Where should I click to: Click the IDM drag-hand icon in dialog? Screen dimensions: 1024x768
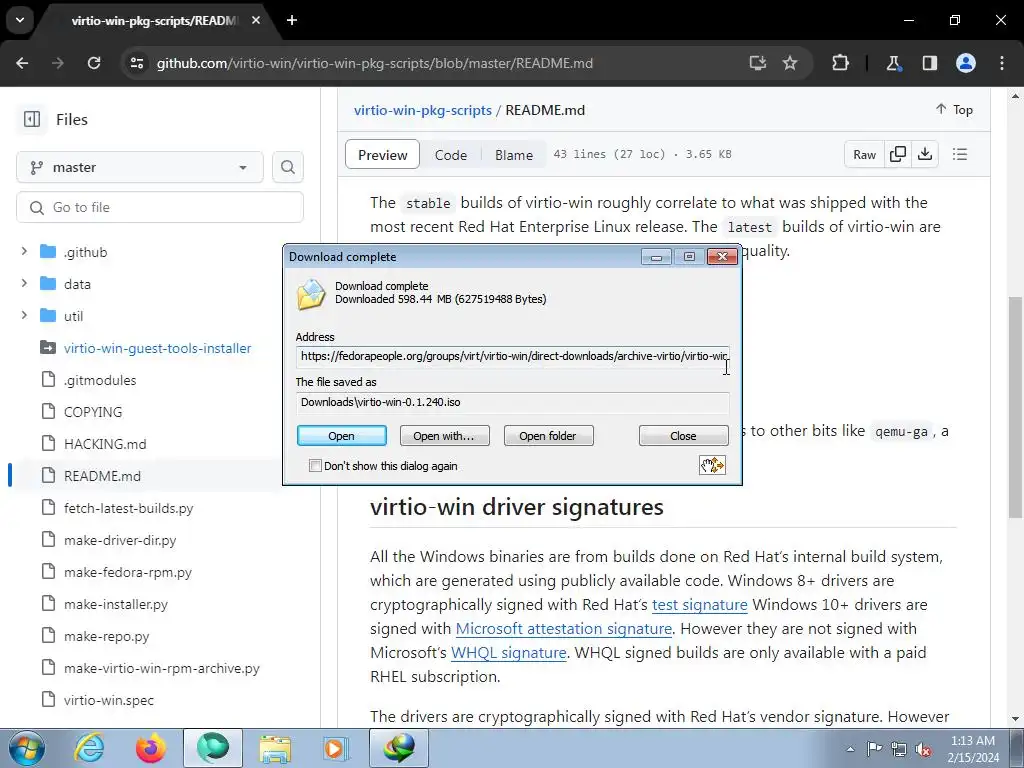pos(712,465)
